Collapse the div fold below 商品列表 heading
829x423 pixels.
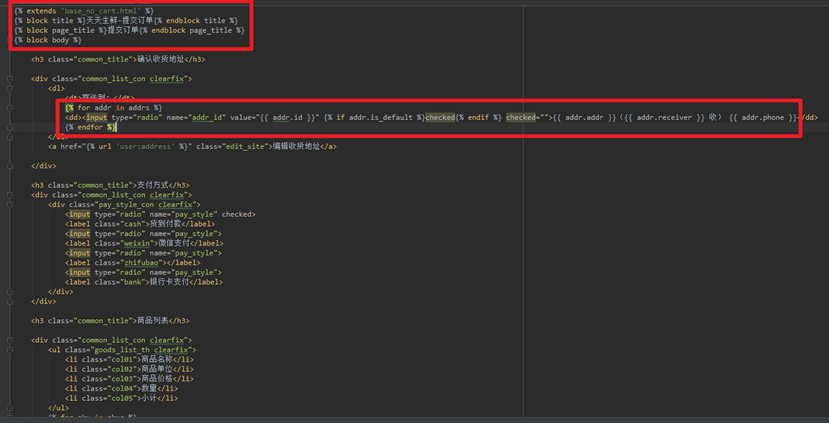pos(10,340)
